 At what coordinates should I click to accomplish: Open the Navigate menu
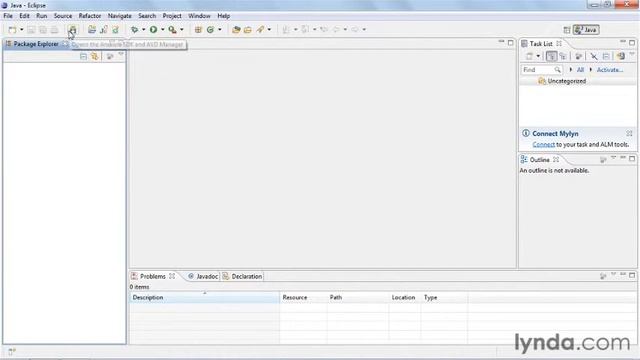(x=120, y=16)
